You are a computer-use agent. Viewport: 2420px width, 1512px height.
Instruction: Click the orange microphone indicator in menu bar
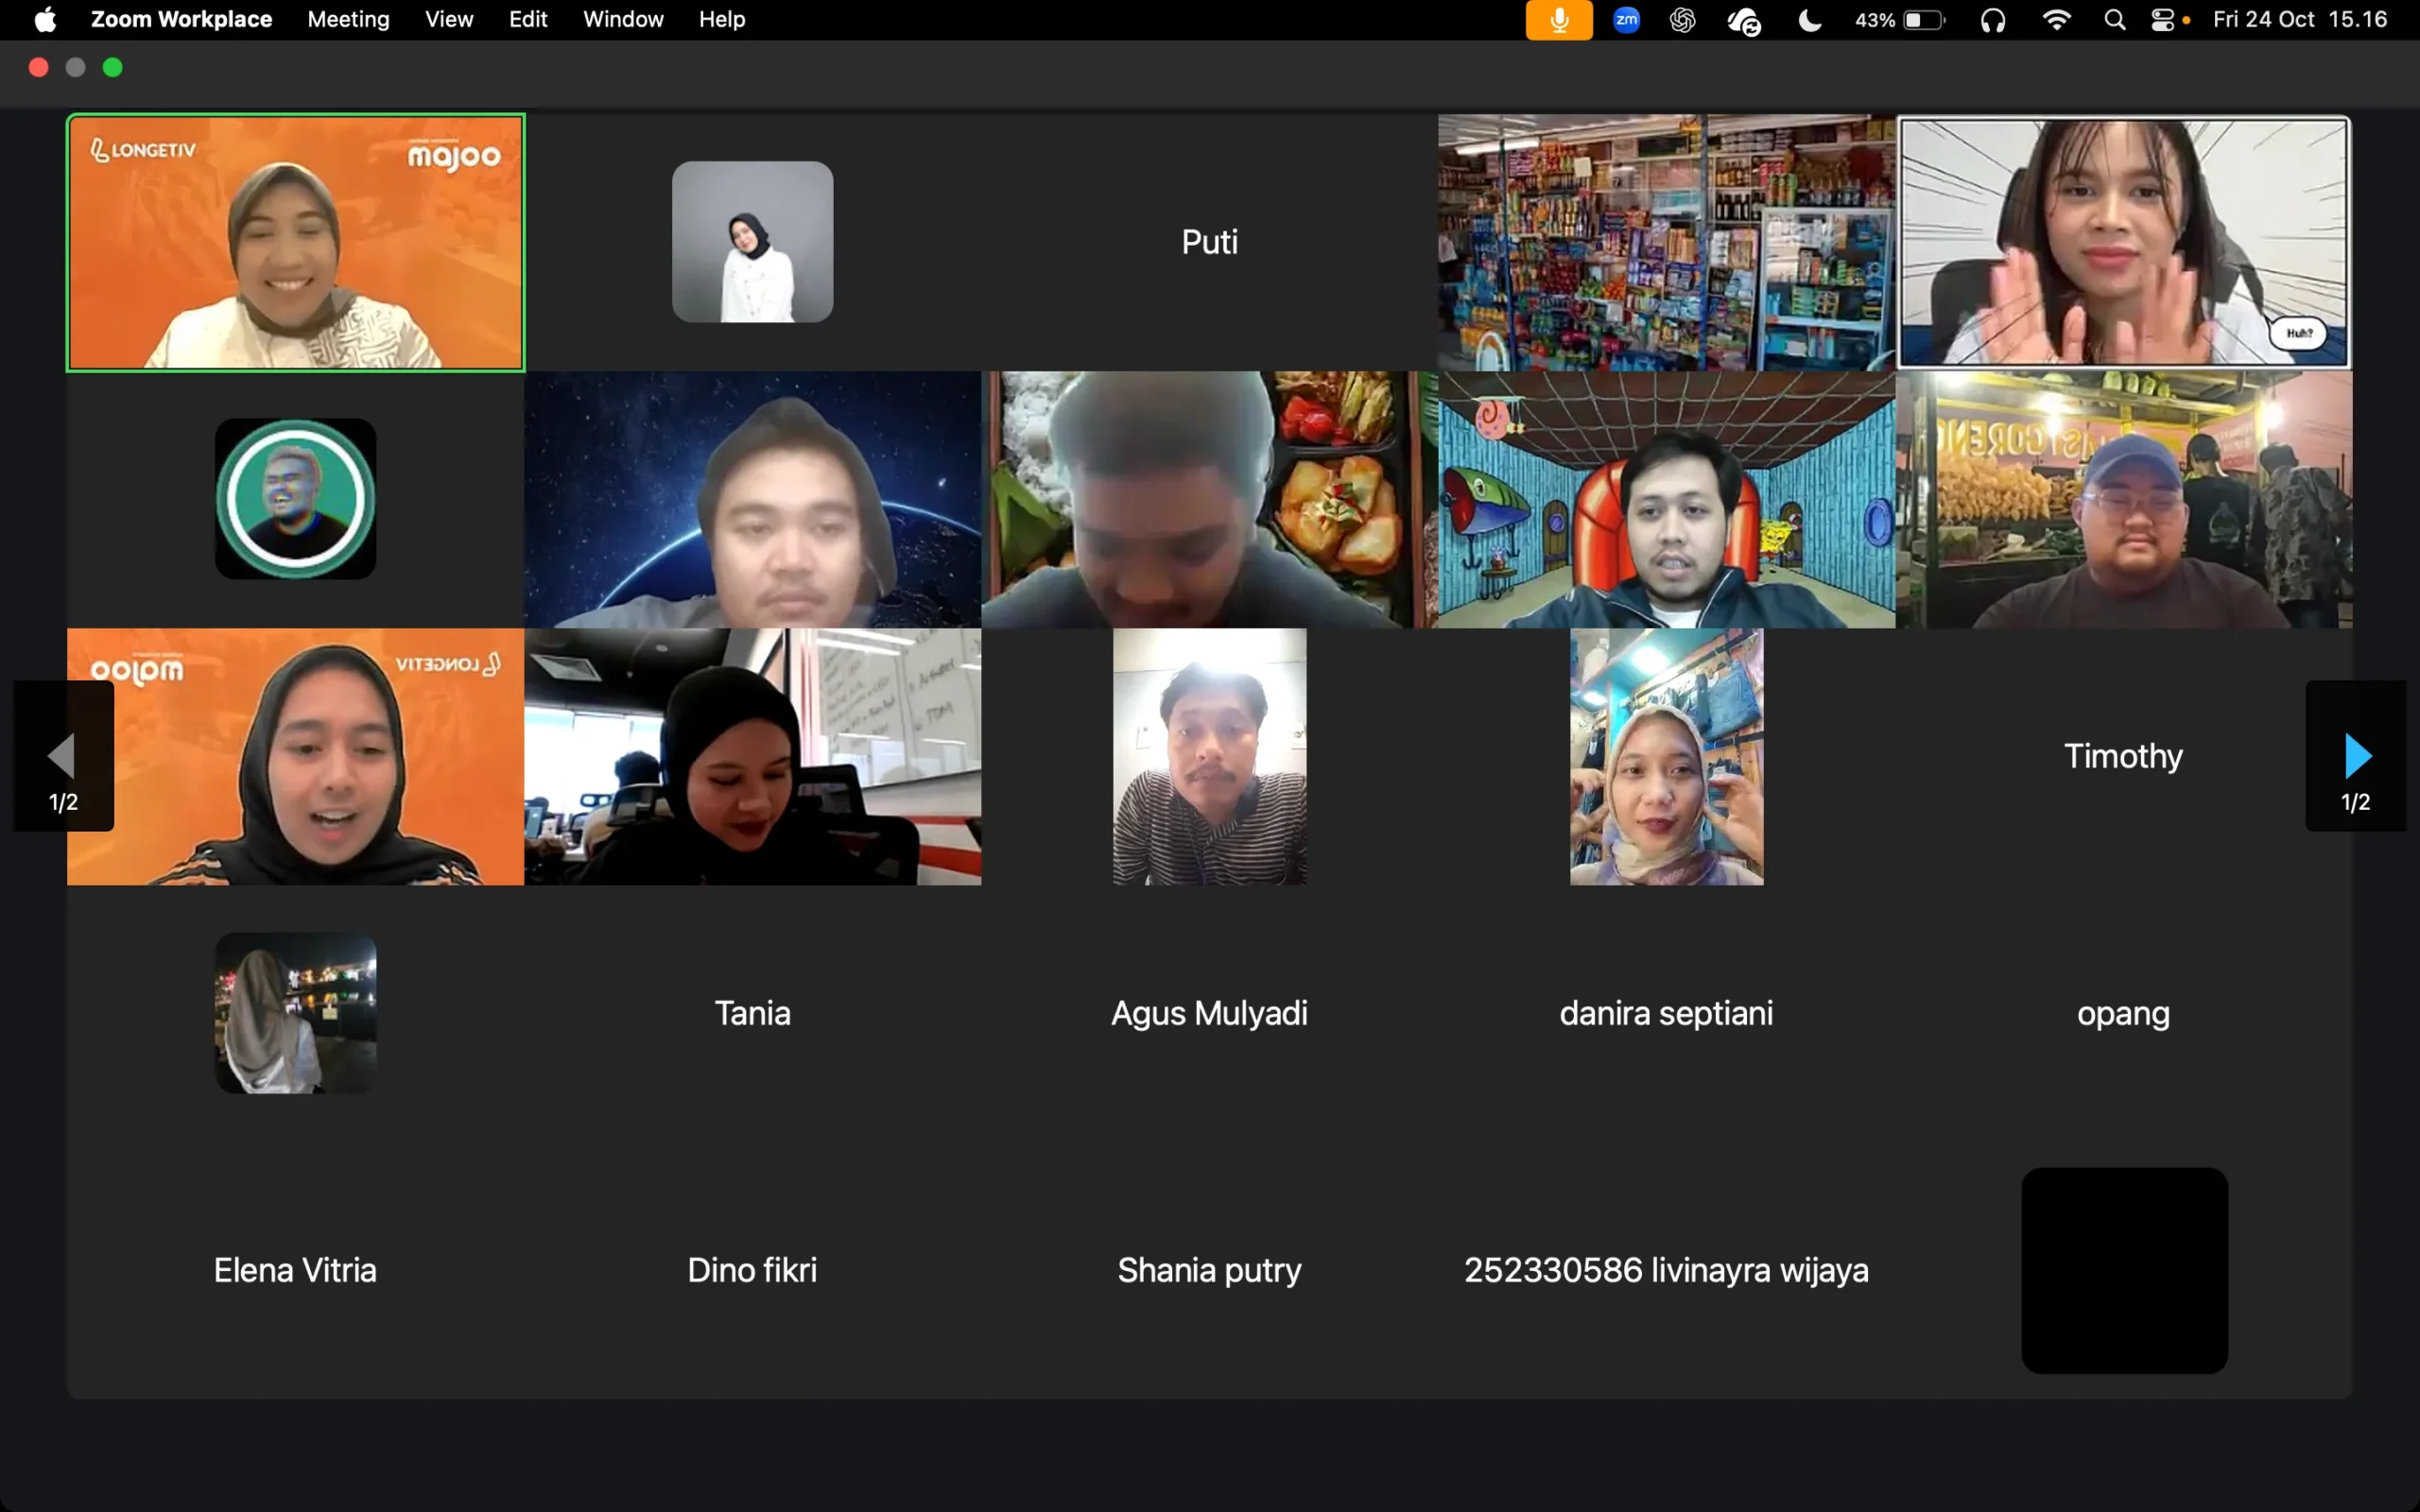tap(1558, 20)
